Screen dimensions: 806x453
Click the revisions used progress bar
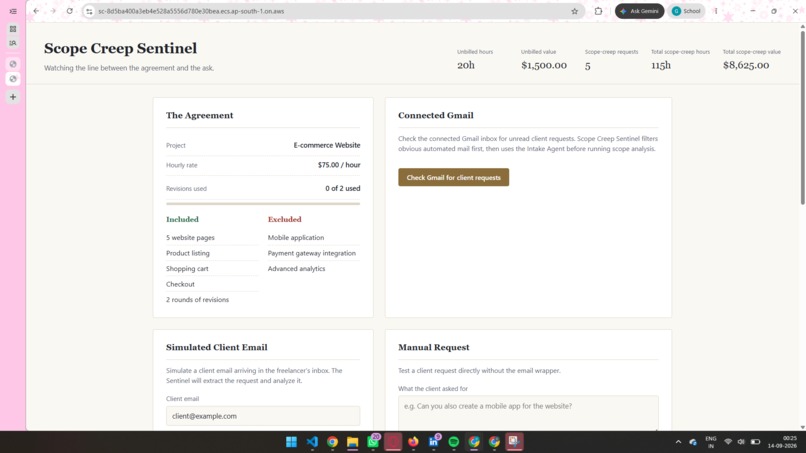263,204
